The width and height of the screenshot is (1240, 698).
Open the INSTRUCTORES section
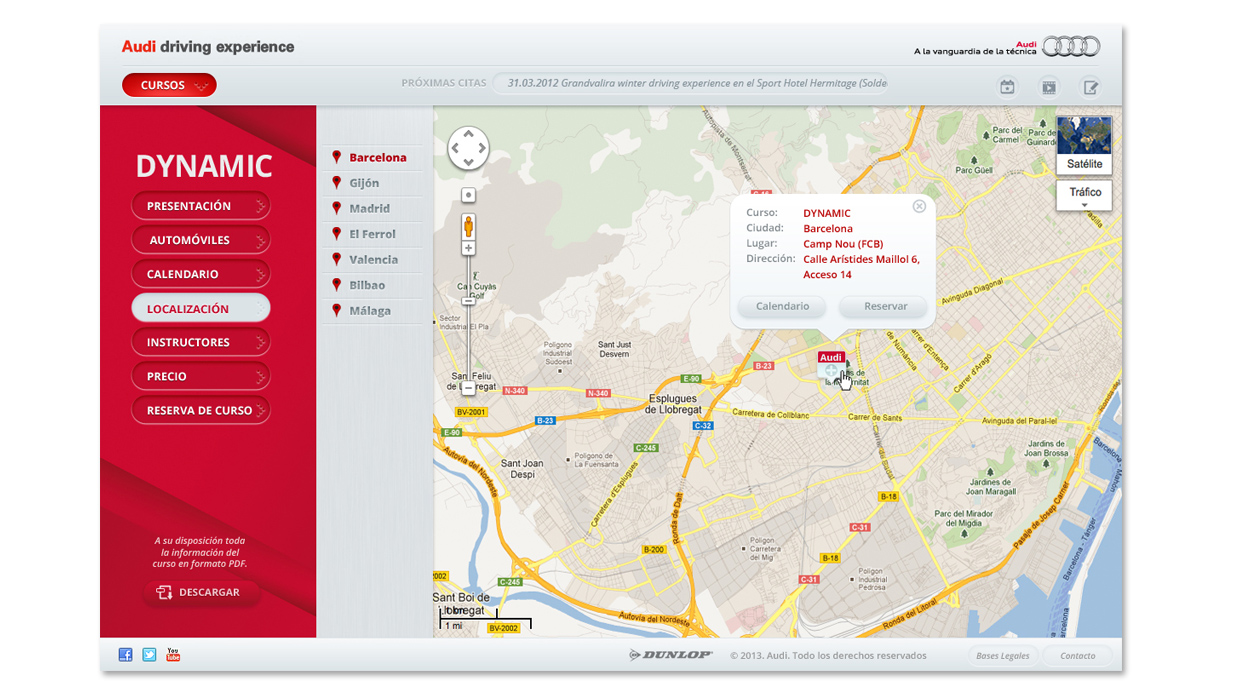click(201, 342)
